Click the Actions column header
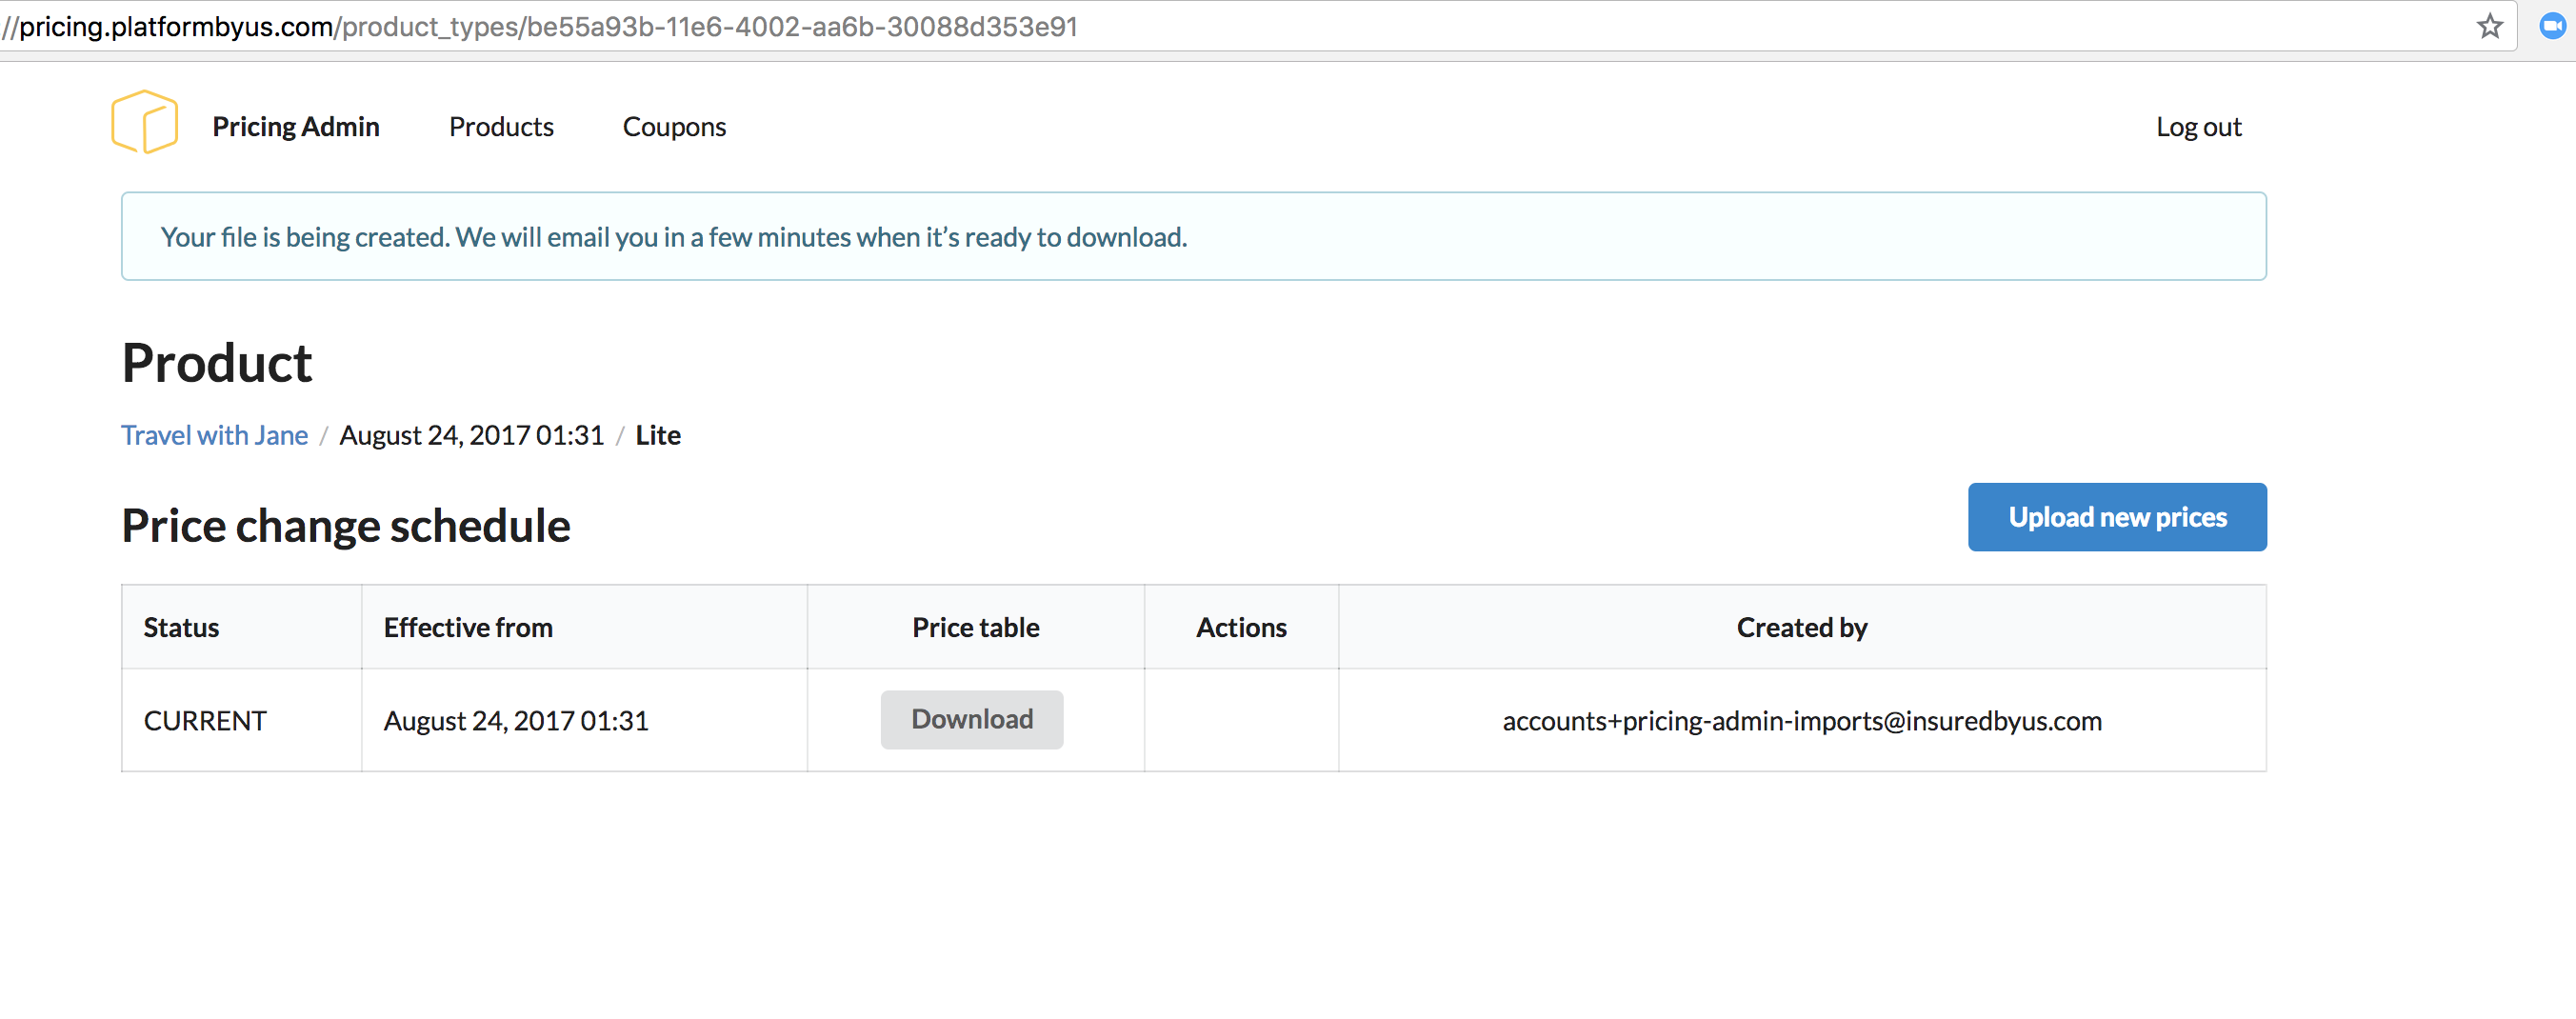Image resolution: width=2576 pixels, height=1019 pixels. pyautogui.click(x=1241, y=627)
